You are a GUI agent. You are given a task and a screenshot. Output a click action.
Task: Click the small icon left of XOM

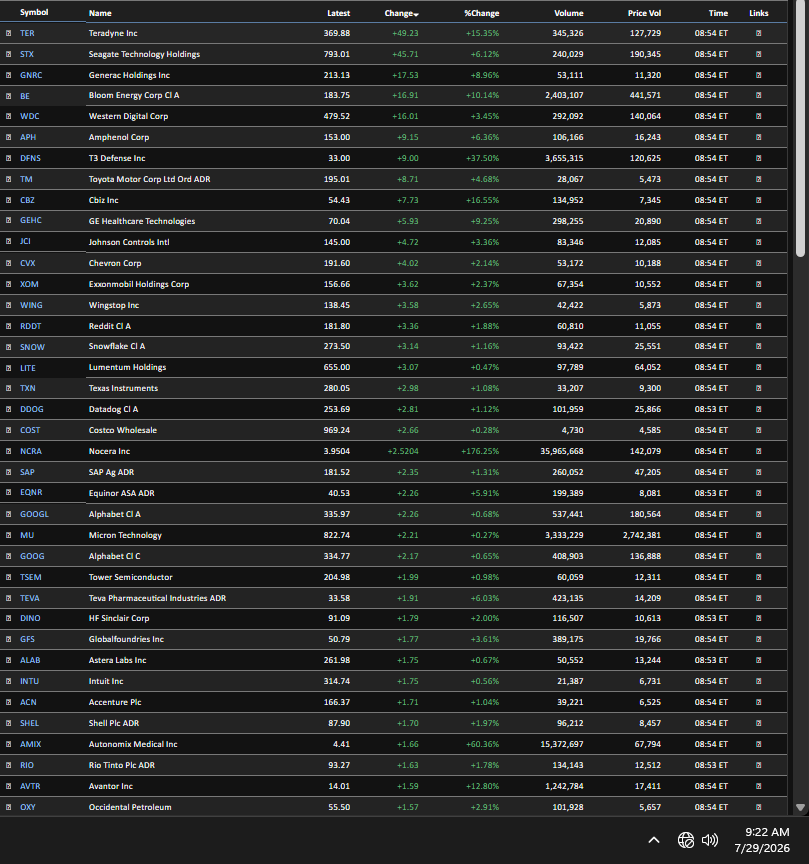click(8, 284)
